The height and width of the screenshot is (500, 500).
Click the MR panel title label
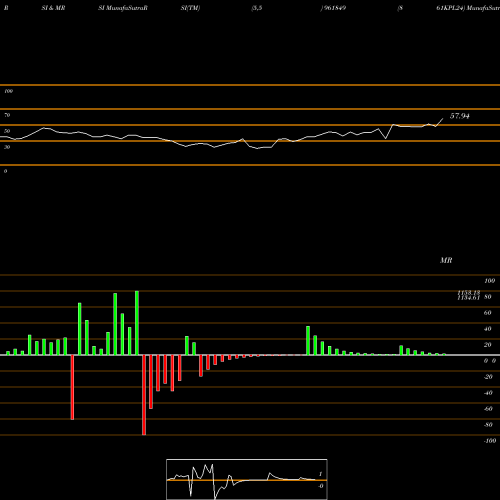(446, 260)
